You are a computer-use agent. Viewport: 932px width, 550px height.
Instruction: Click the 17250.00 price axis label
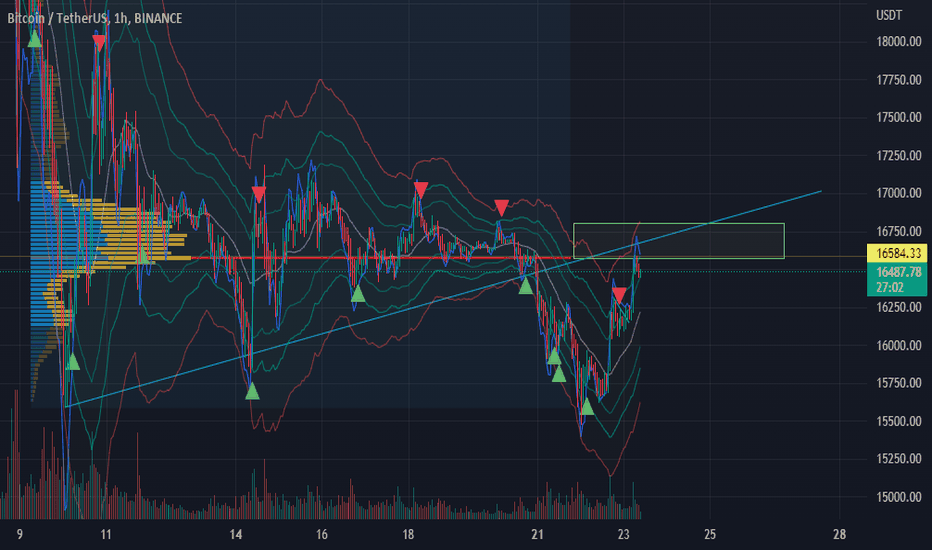[899, 155]
